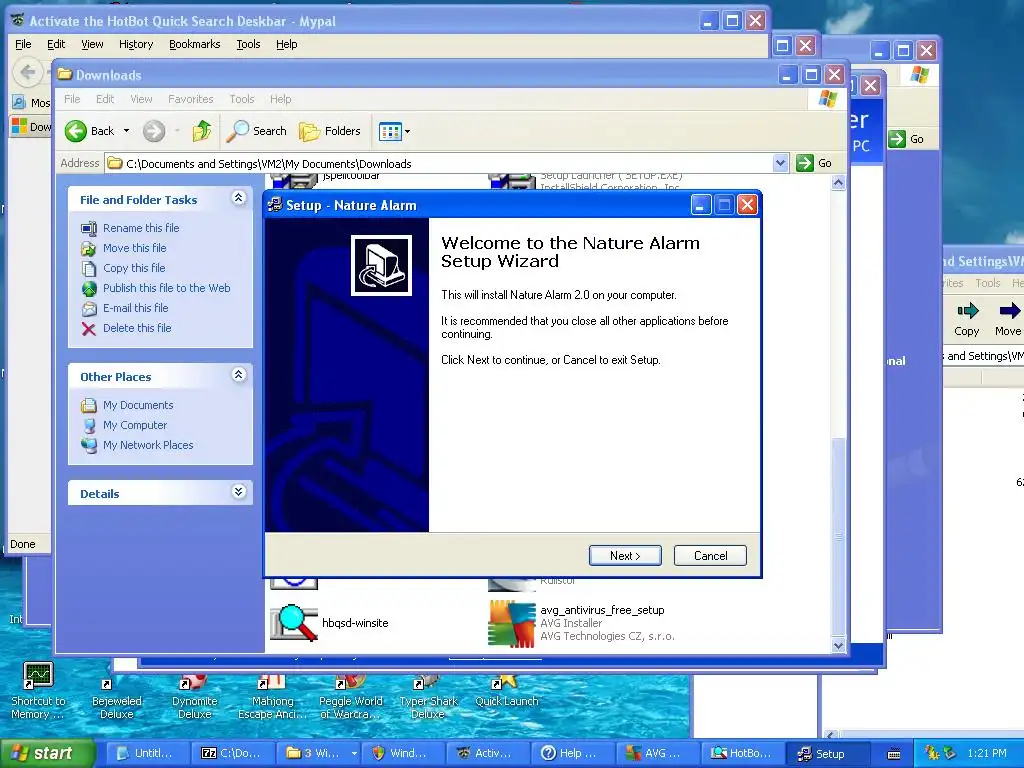Click Go button next to Downloads address
1024x768 pixels.
click(x=814, y=163)
